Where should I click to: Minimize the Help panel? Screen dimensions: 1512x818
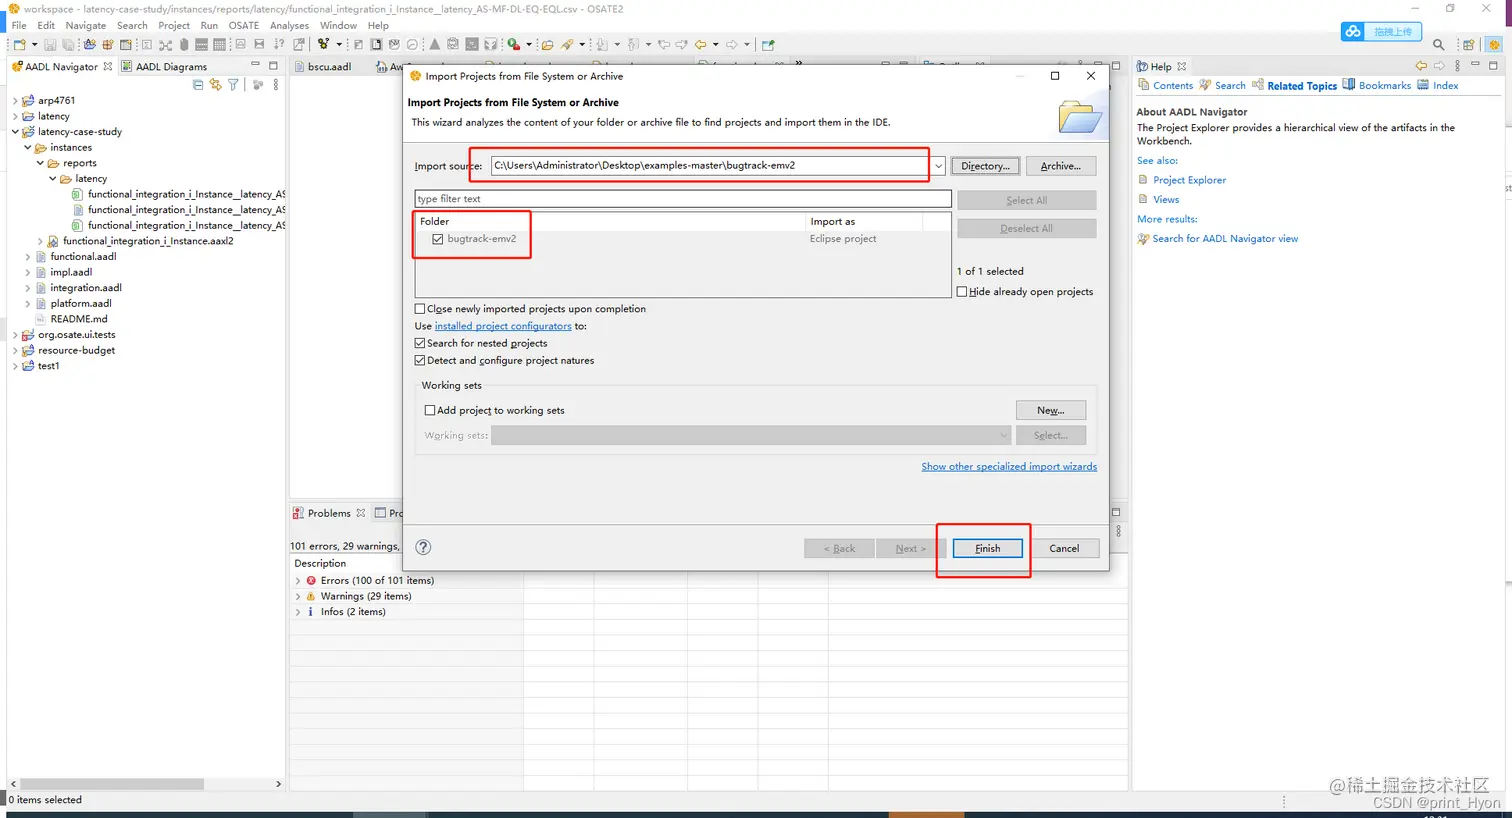coord(1475,66)
